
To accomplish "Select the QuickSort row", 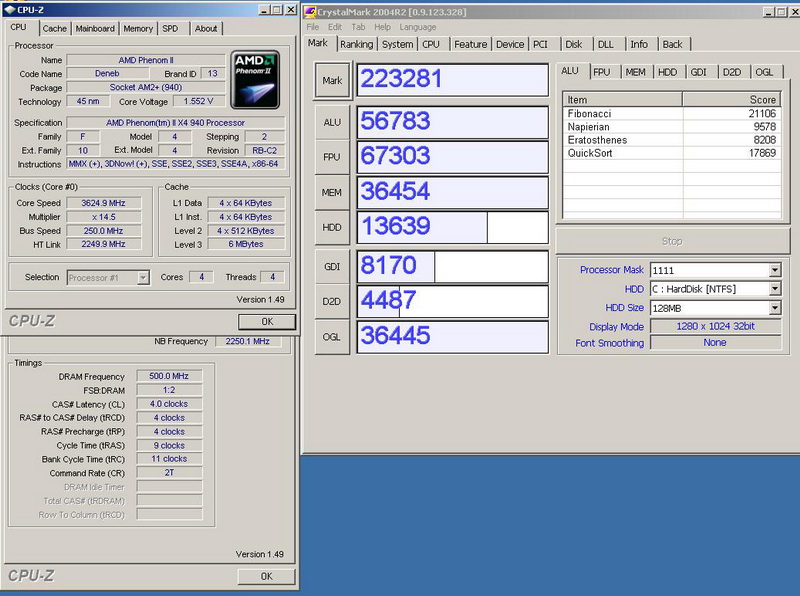I will [x=671, y=153].
